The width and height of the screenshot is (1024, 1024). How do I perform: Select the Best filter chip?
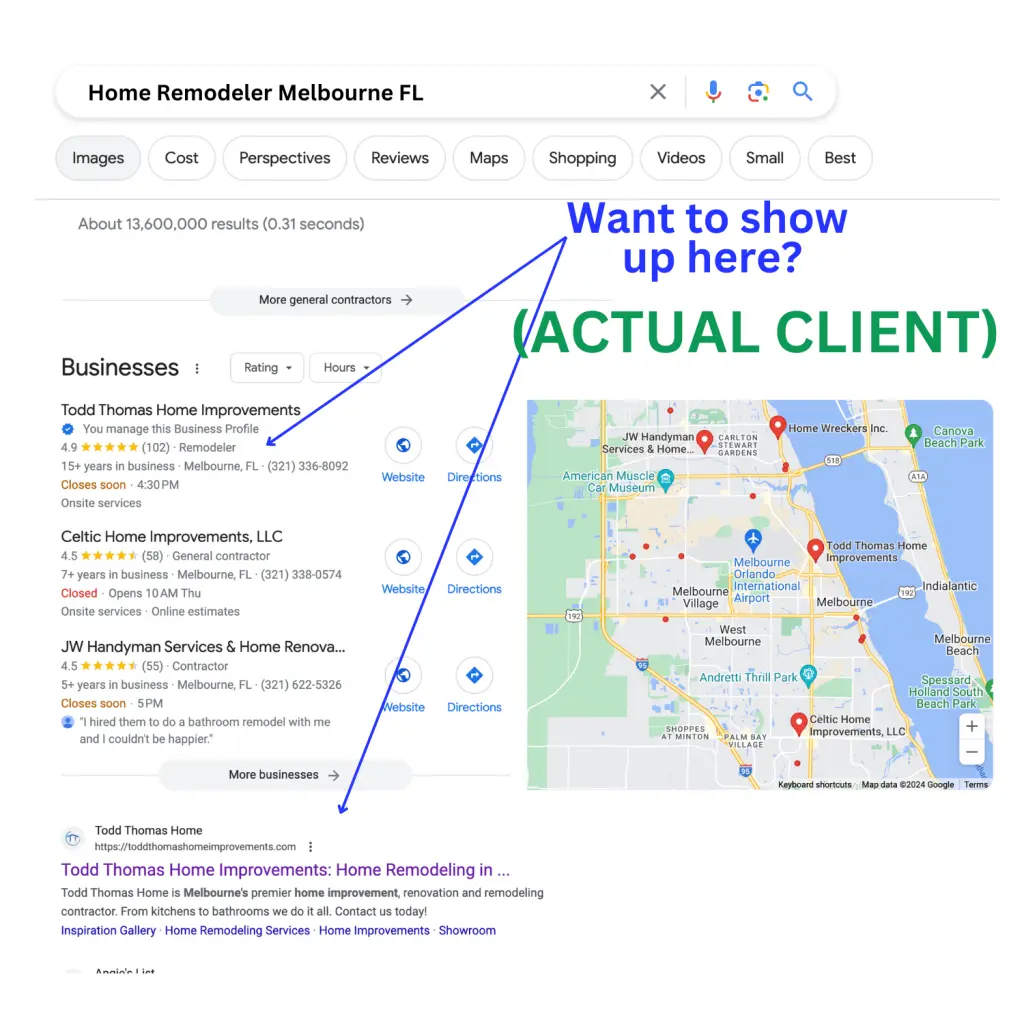[x=840, y=158]
